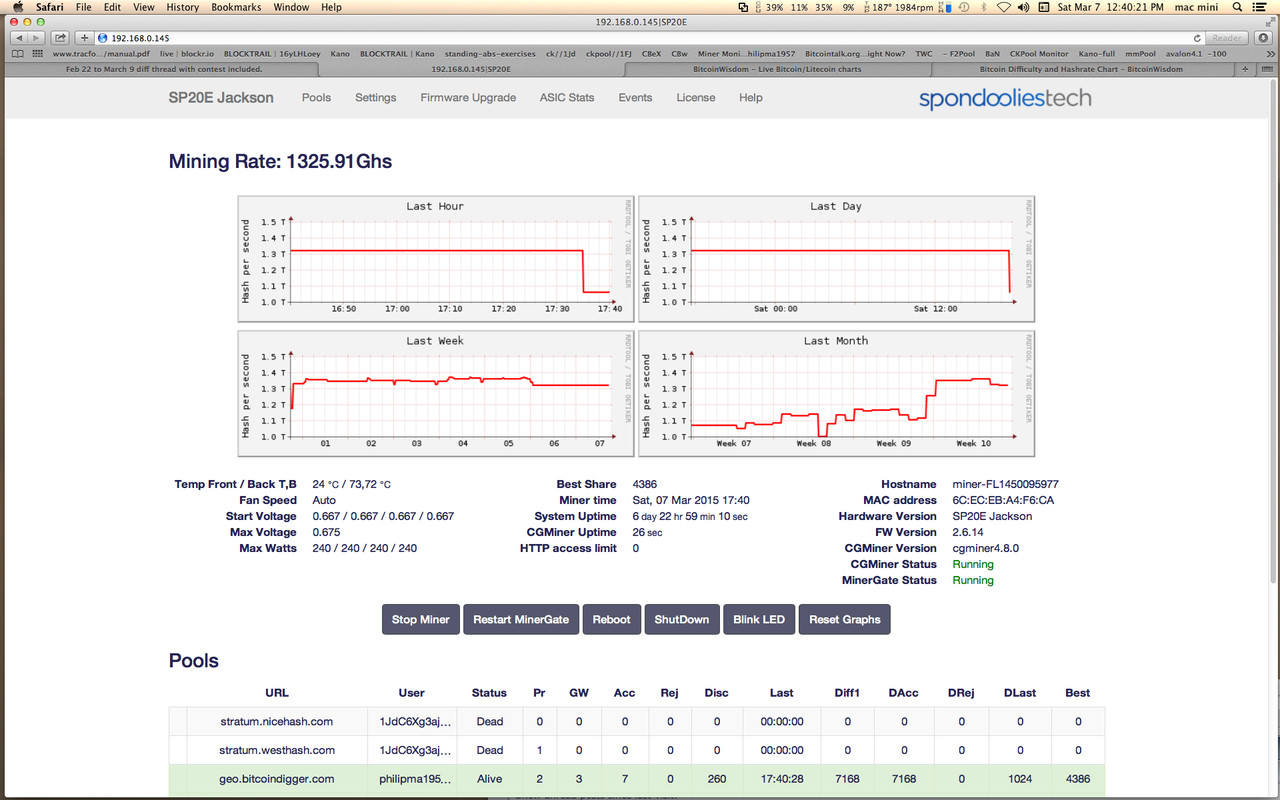
Task: Click the ShutDown button
Action: point(682,619)
